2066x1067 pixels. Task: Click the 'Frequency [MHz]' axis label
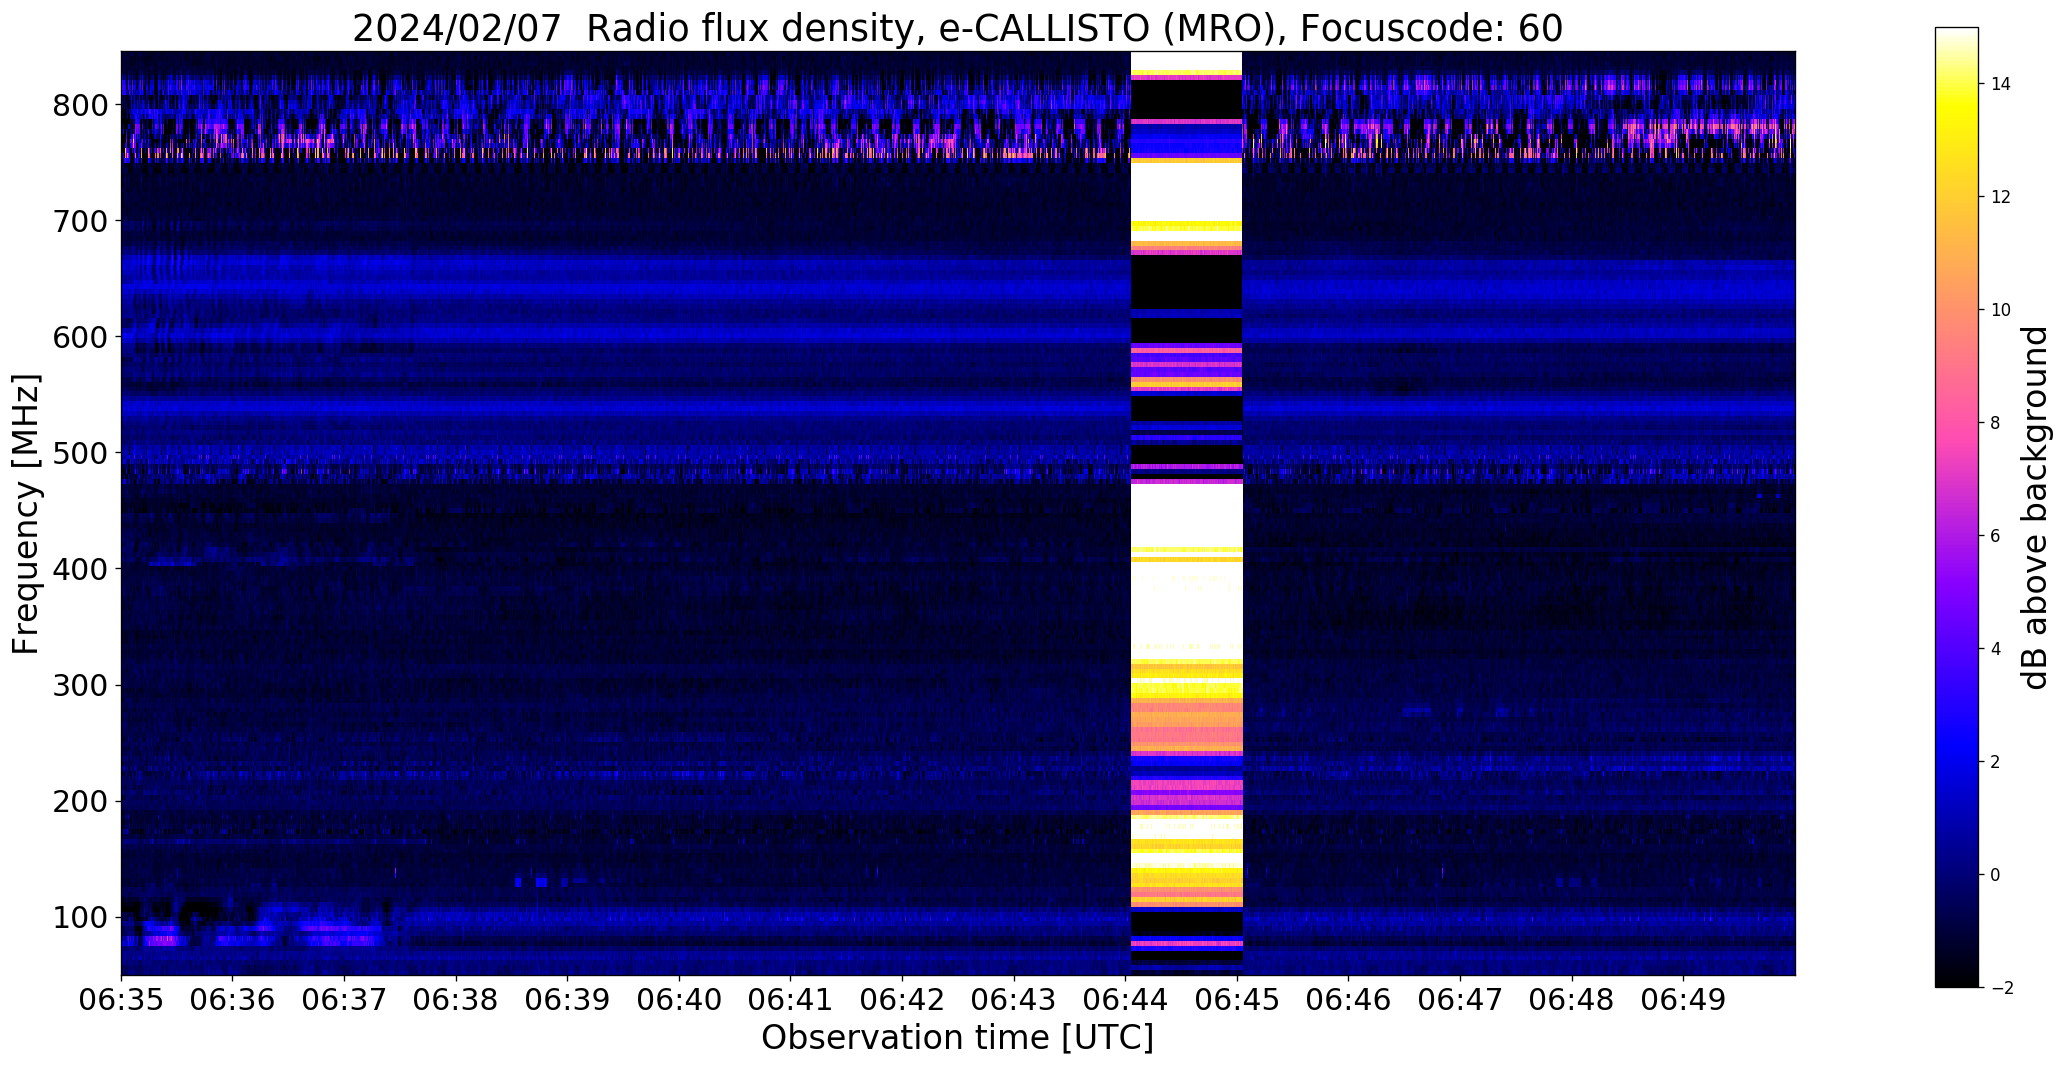[x=26, y=514]
